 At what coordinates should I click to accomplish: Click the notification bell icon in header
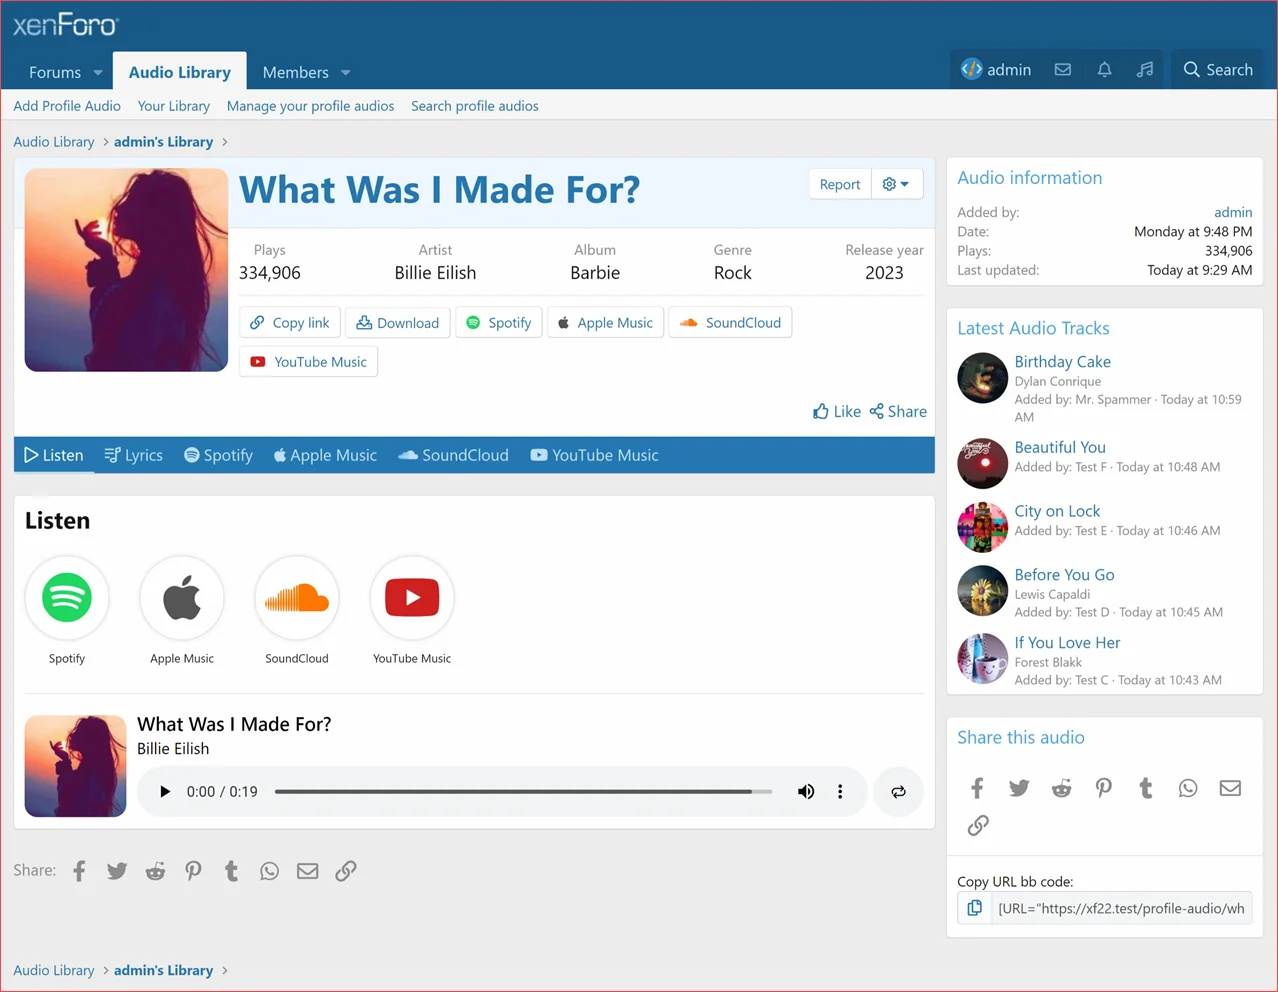pos(1104,70)
